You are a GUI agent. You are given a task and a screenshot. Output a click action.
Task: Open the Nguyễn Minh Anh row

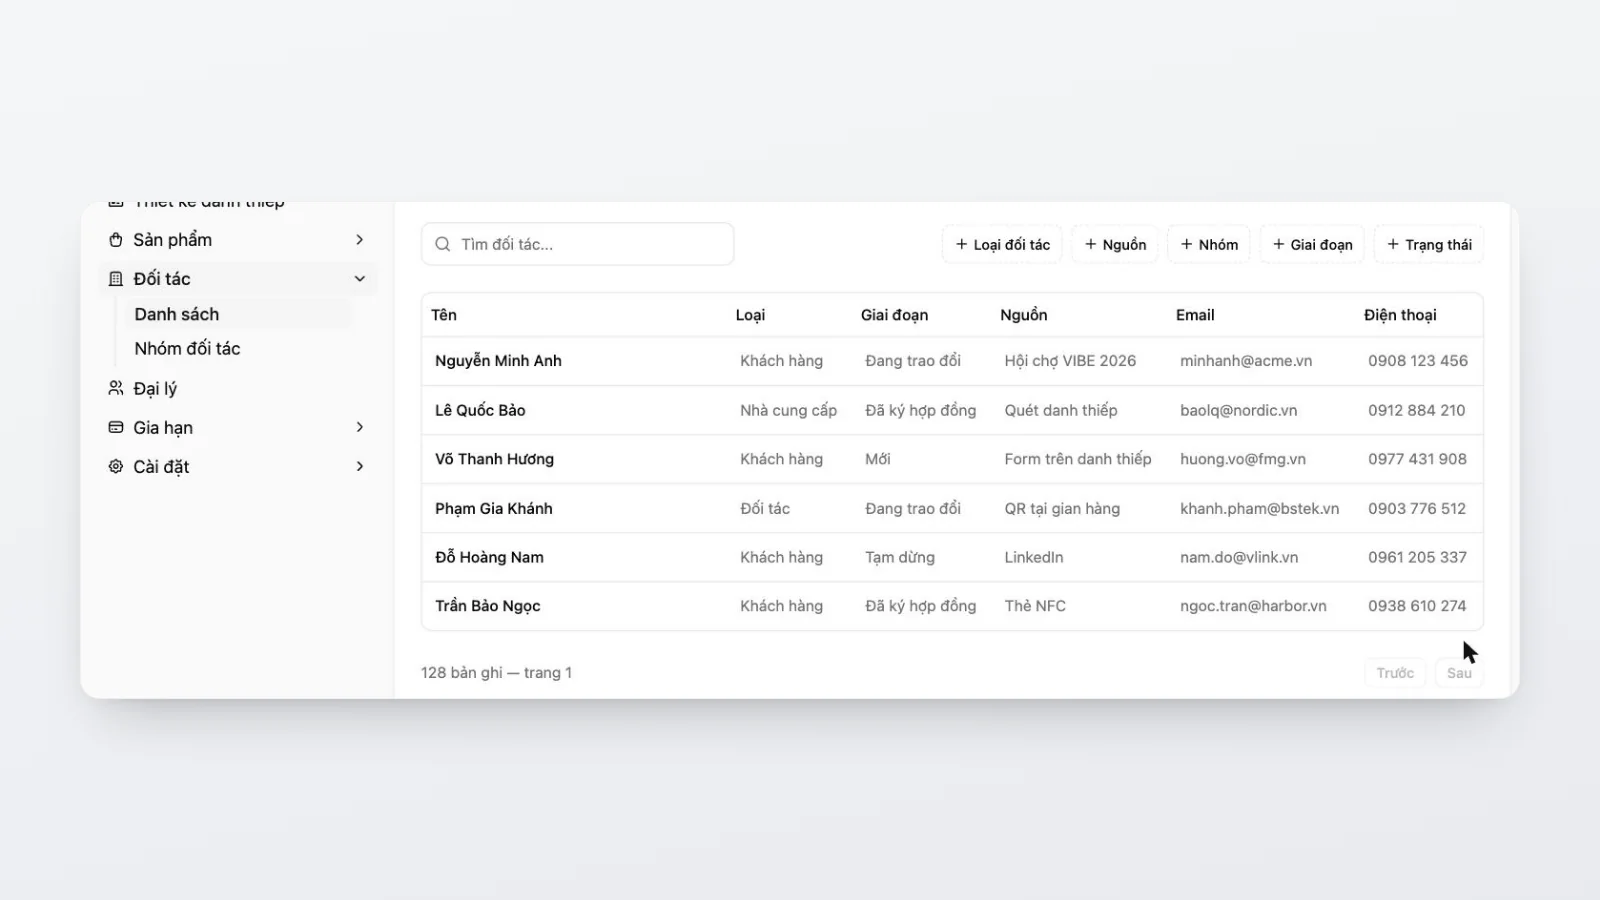[952, 361]
